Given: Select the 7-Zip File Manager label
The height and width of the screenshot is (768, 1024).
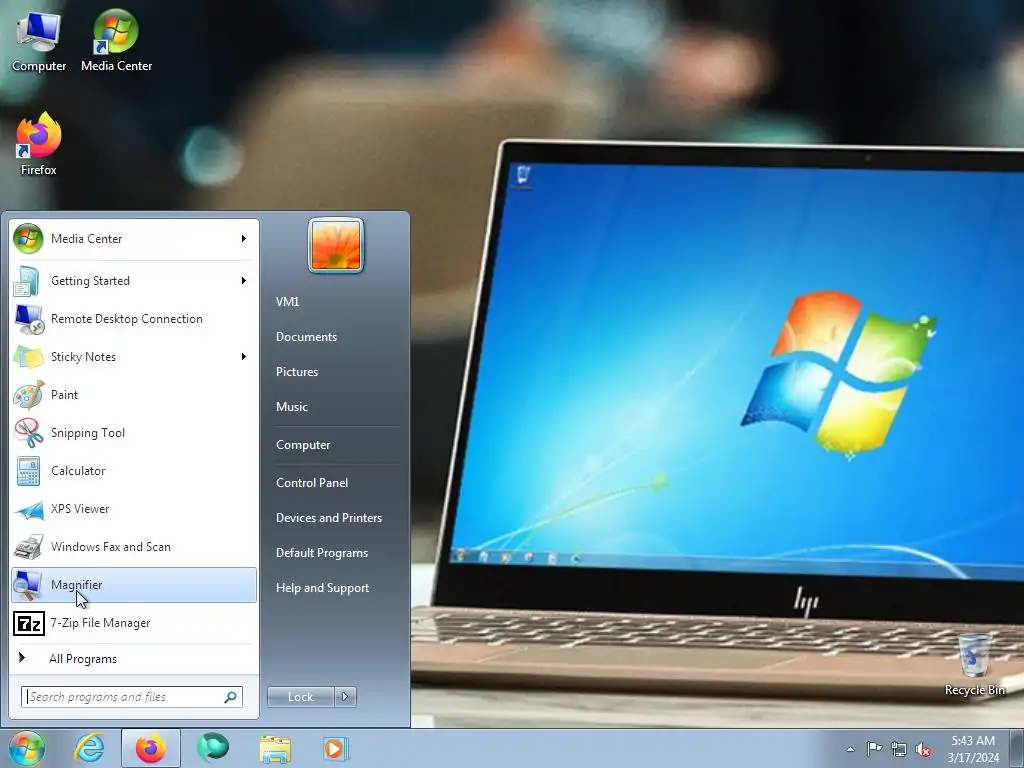Looking at the screenshot, I should (x=101, y=623).
